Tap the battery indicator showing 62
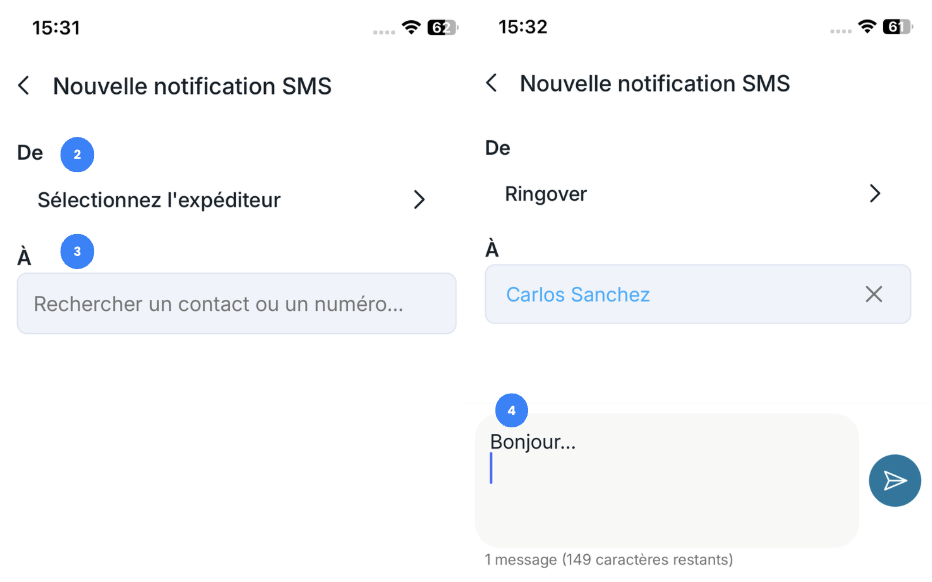Image resolution: width=932 pixels, height=582 pixels. (x=441, y=28)
